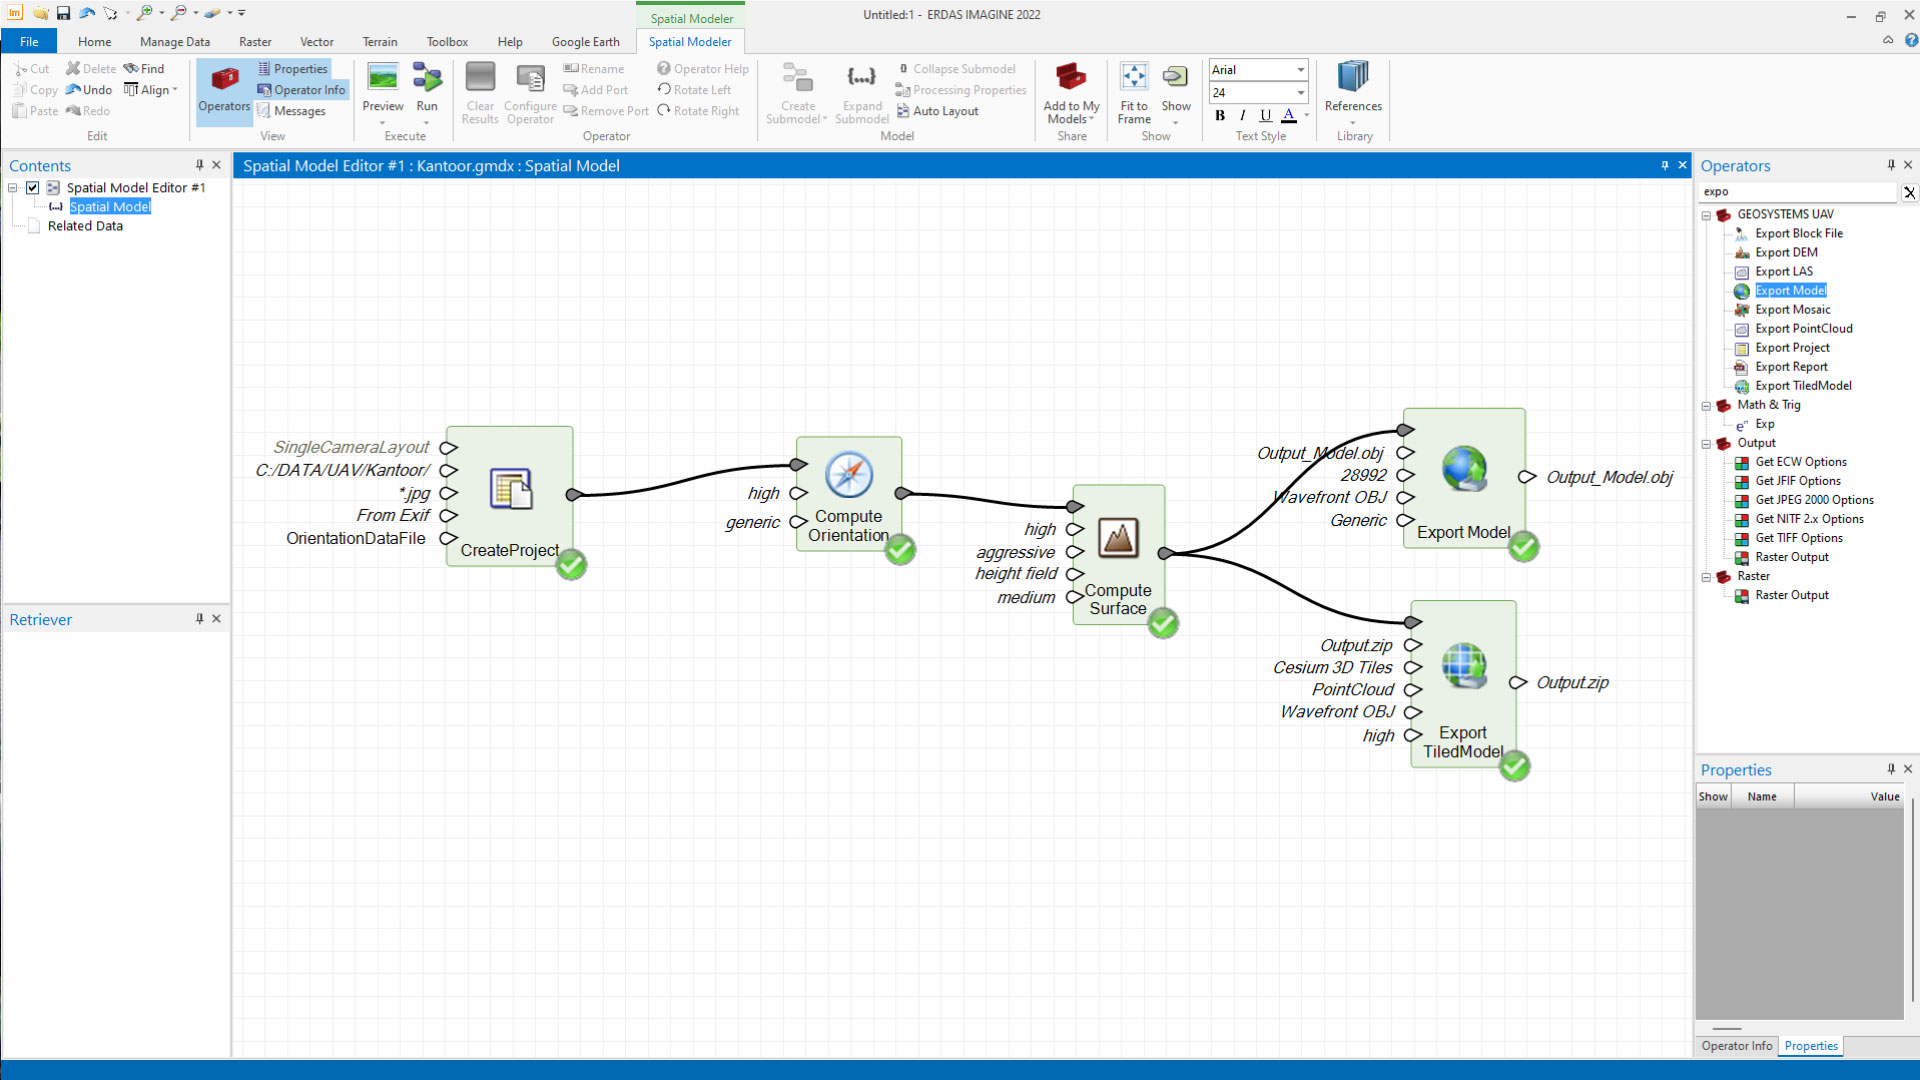Click Operator Help button

coord(703,69)
